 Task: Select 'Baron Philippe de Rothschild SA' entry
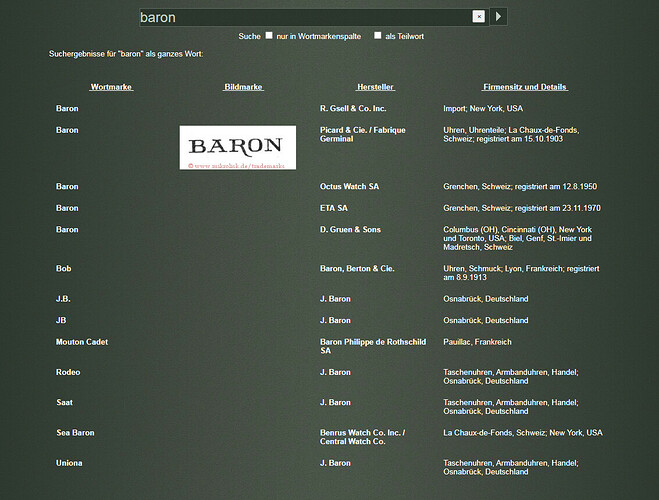point(373,346)
